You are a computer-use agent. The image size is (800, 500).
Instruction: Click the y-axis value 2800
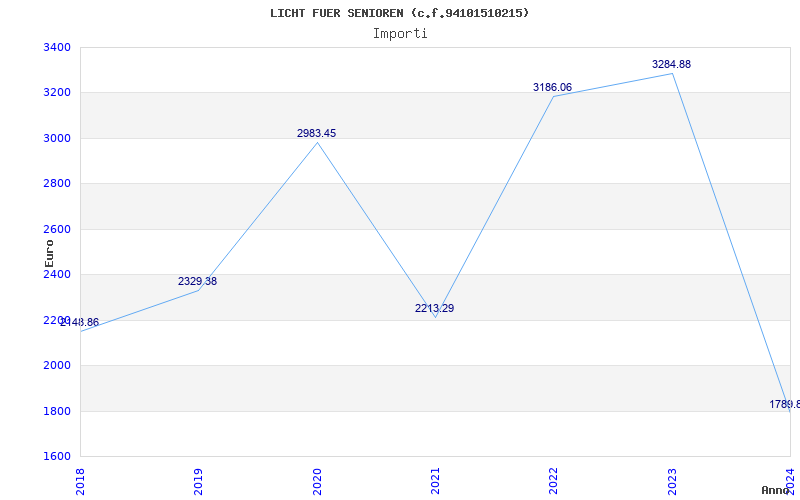(x=57, y=184)
